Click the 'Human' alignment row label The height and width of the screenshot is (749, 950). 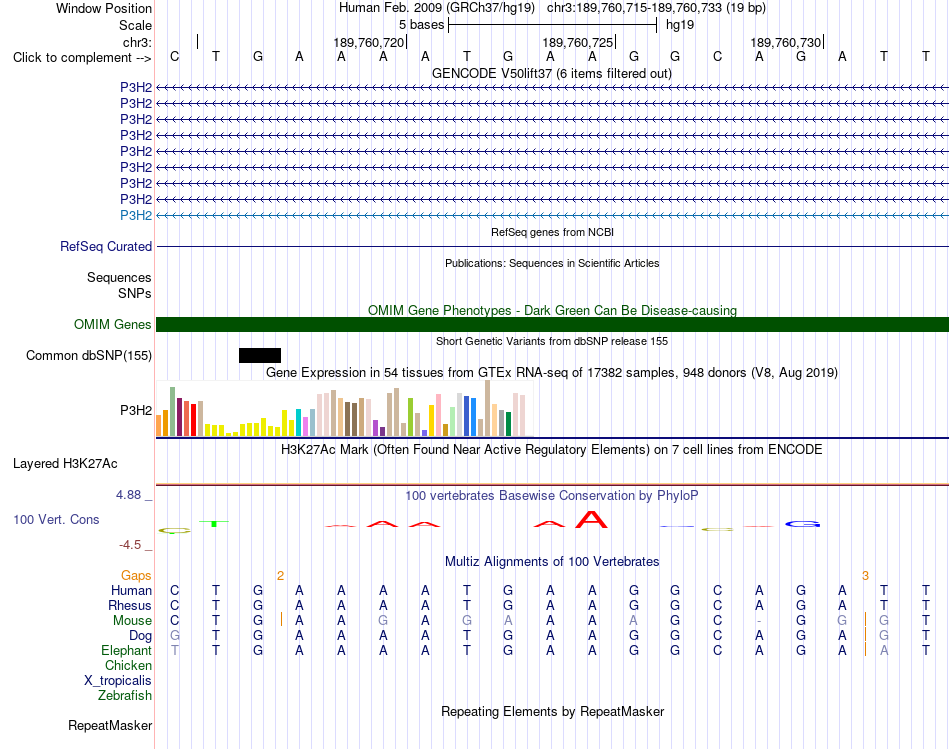[x=131, y=590]
